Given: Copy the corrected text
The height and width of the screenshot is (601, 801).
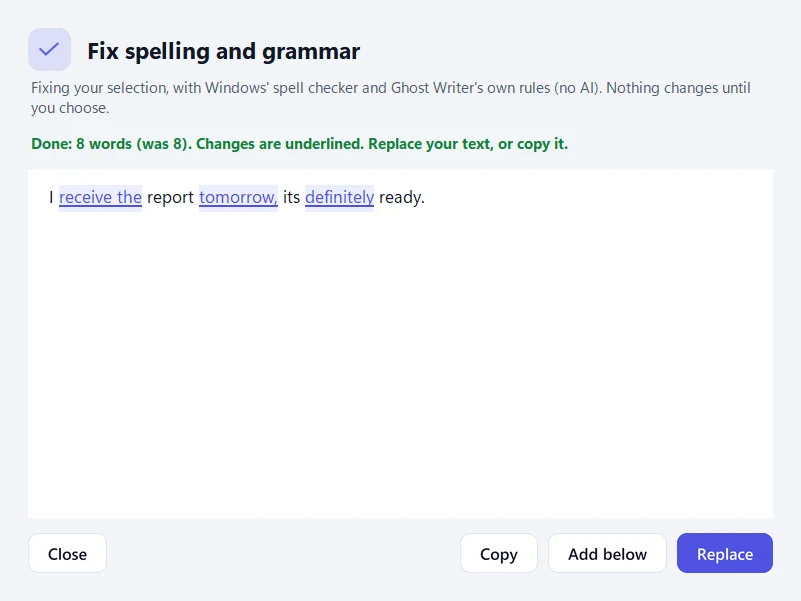Looking at the screenshot, I should pos(499,553).
